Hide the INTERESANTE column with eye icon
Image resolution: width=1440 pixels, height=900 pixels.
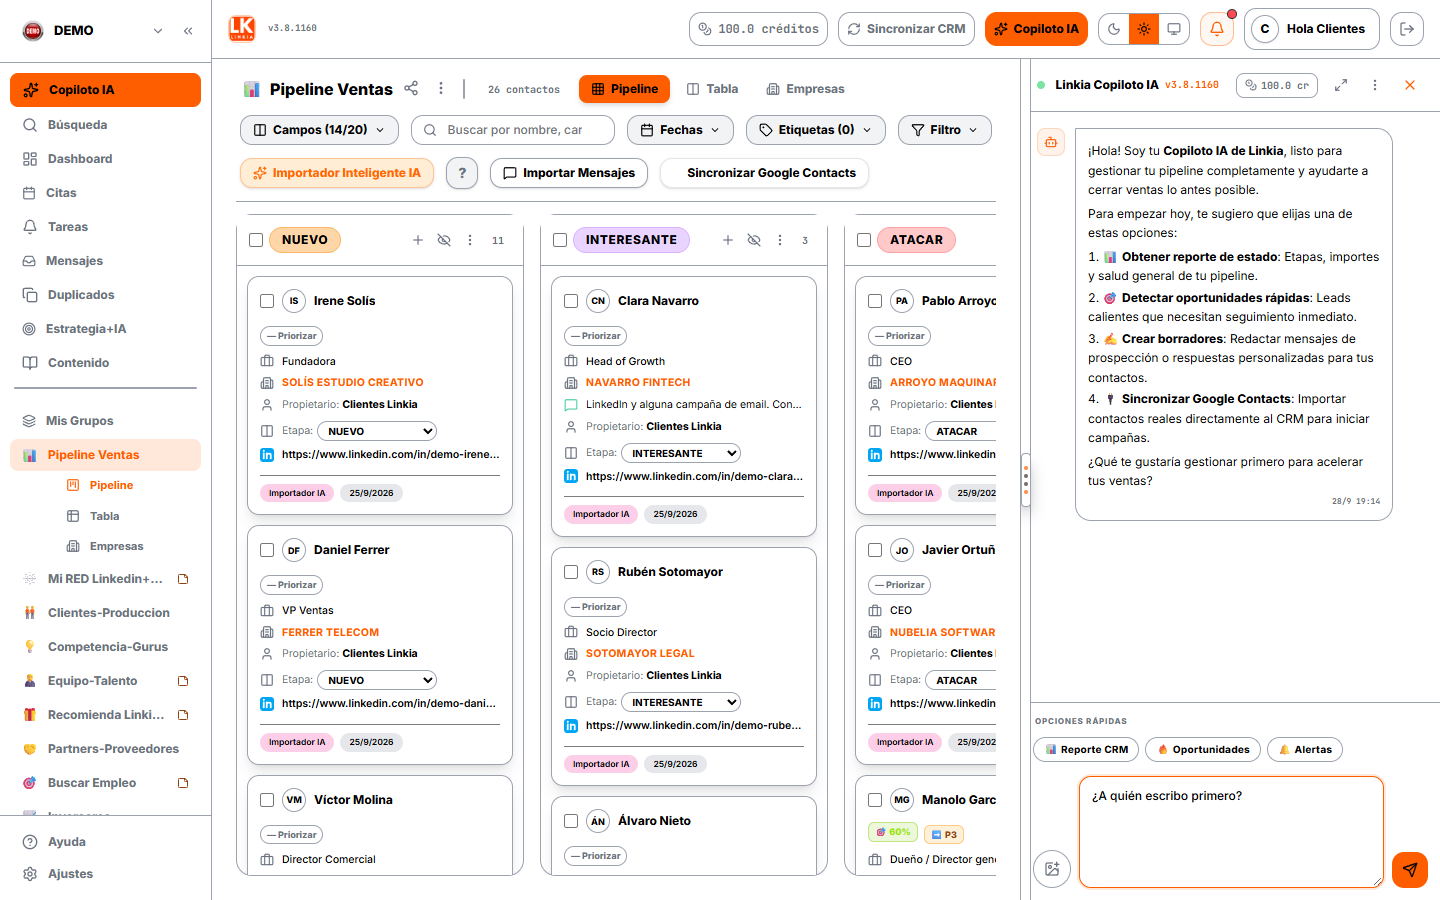point(754,240)
